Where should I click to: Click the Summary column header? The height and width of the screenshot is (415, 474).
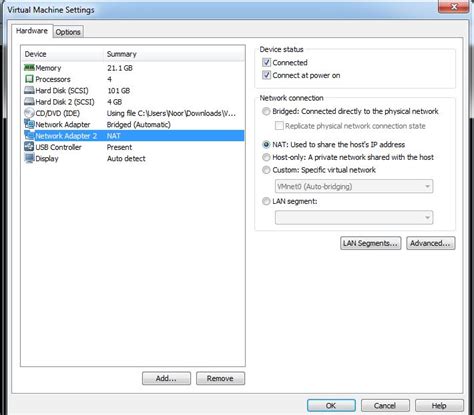174,54
